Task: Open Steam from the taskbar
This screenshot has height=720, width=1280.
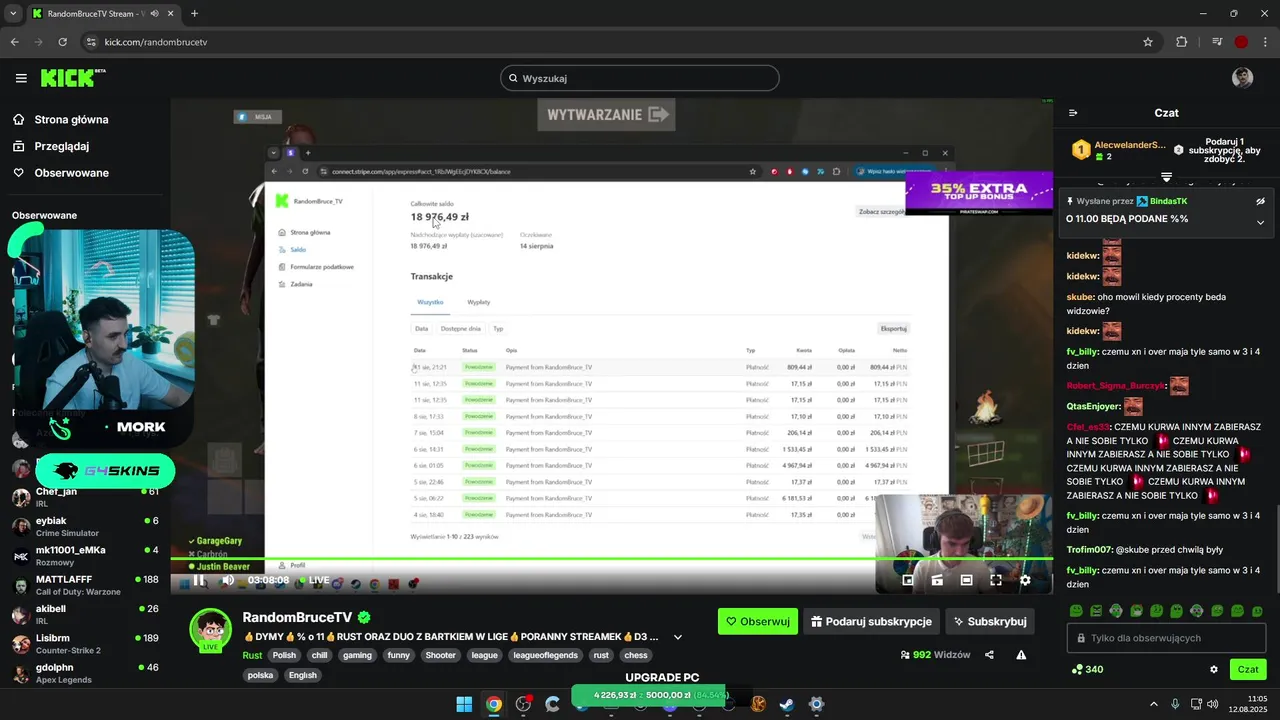Action: click(x=787, y=704)
